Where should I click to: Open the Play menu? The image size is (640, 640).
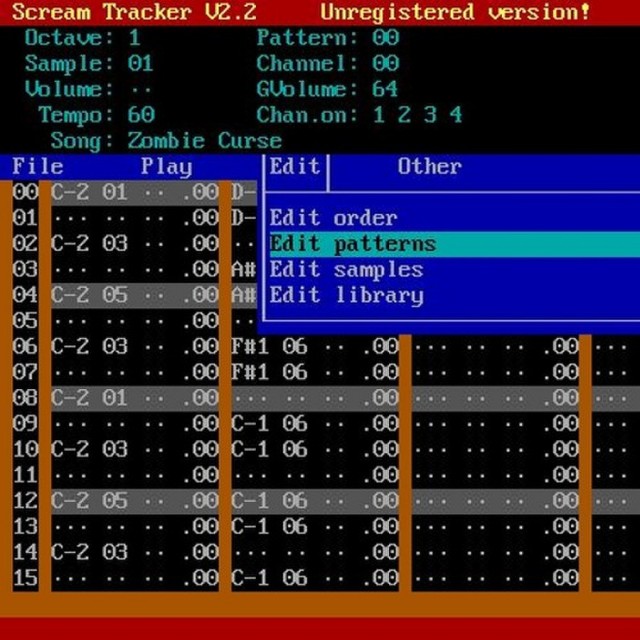[x=167, y=167]
